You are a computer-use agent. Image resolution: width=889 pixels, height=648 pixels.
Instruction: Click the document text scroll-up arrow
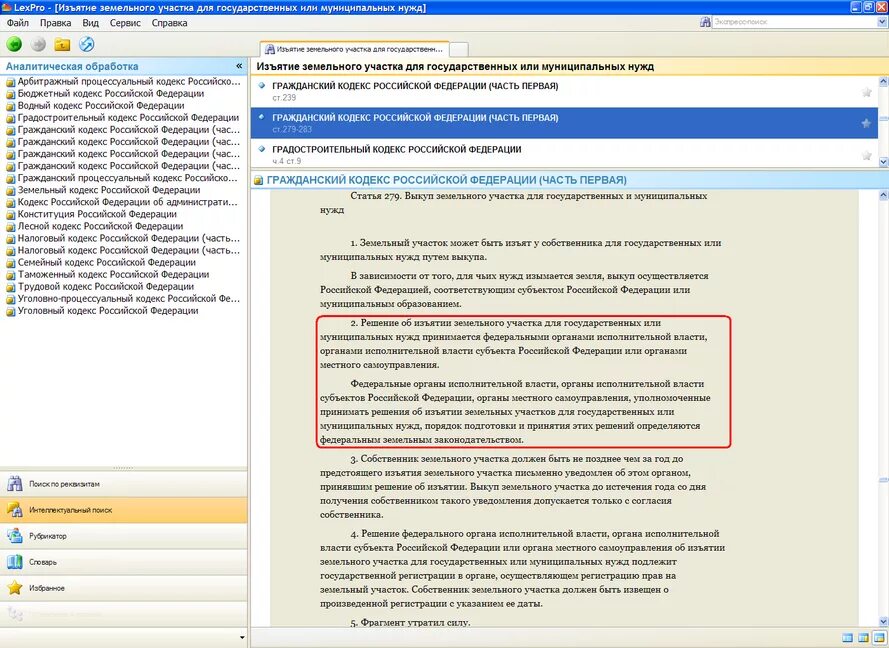click(x=883, y=195)
